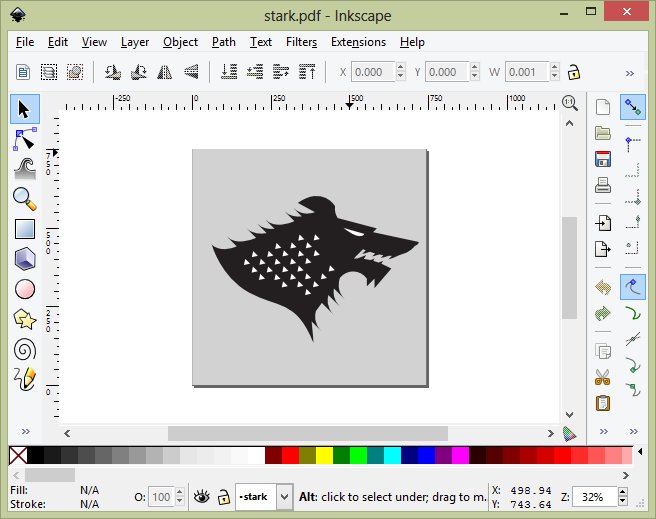Print document printer icon
The width and height of the screenshot is (656, 519).
click(x=603, y=185)
